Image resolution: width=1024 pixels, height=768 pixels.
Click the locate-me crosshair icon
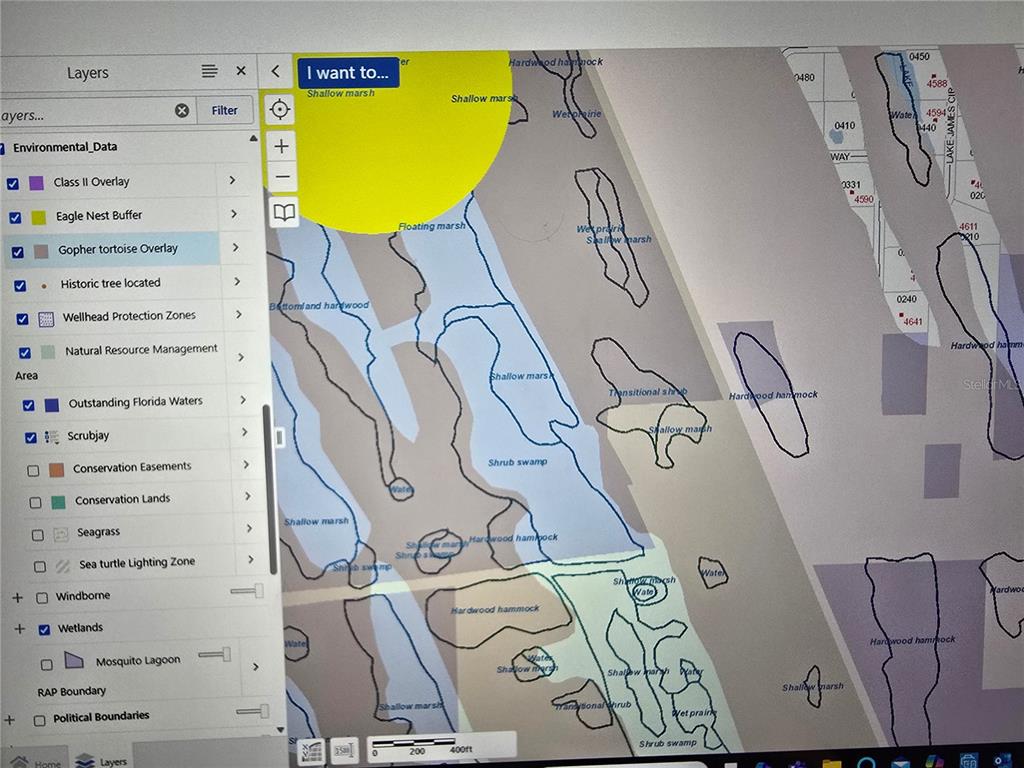click(281, 109)
